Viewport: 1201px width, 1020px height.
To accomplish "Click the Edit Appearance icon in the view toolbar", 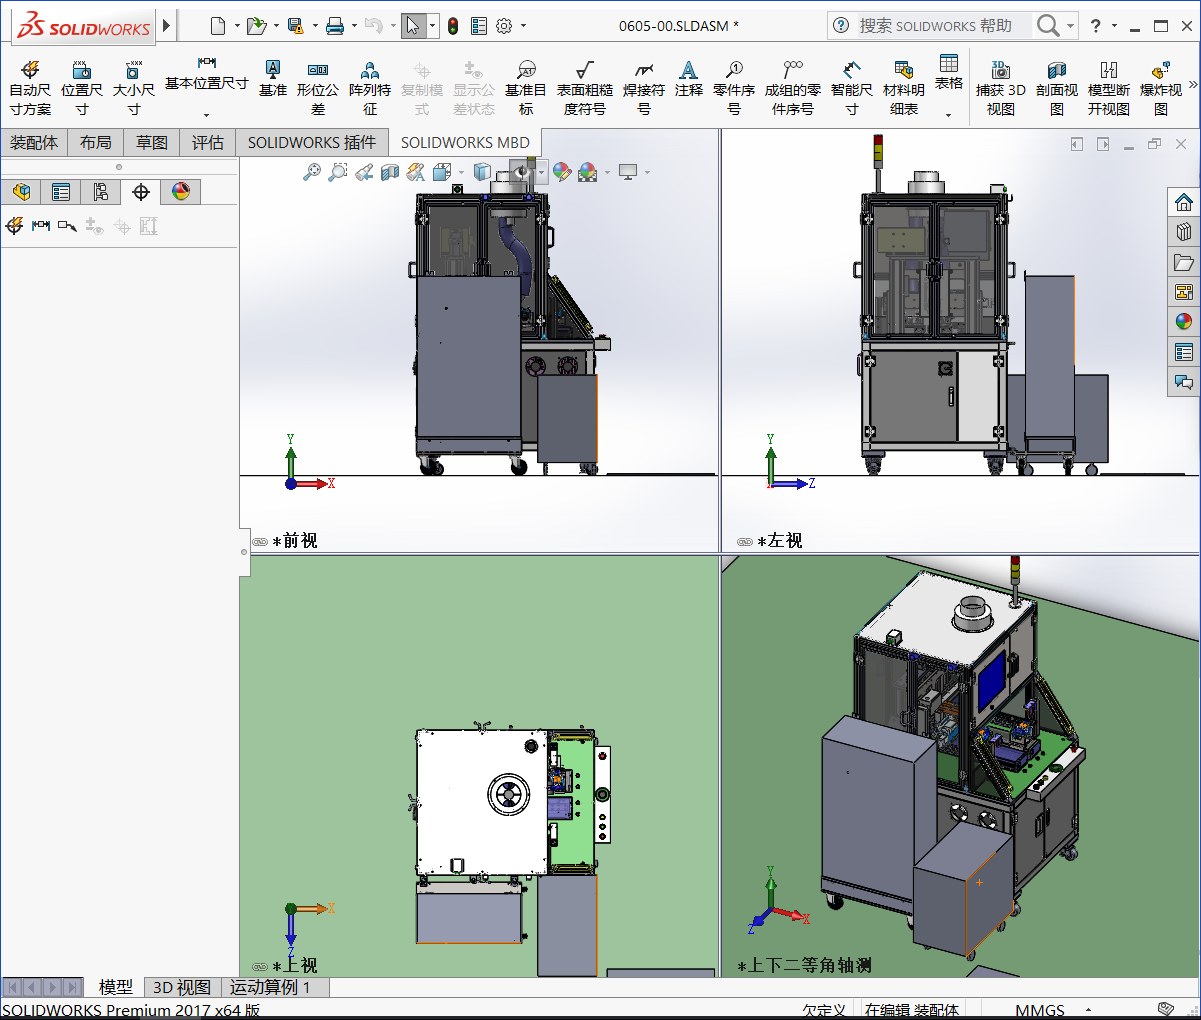I will [562, 172].
